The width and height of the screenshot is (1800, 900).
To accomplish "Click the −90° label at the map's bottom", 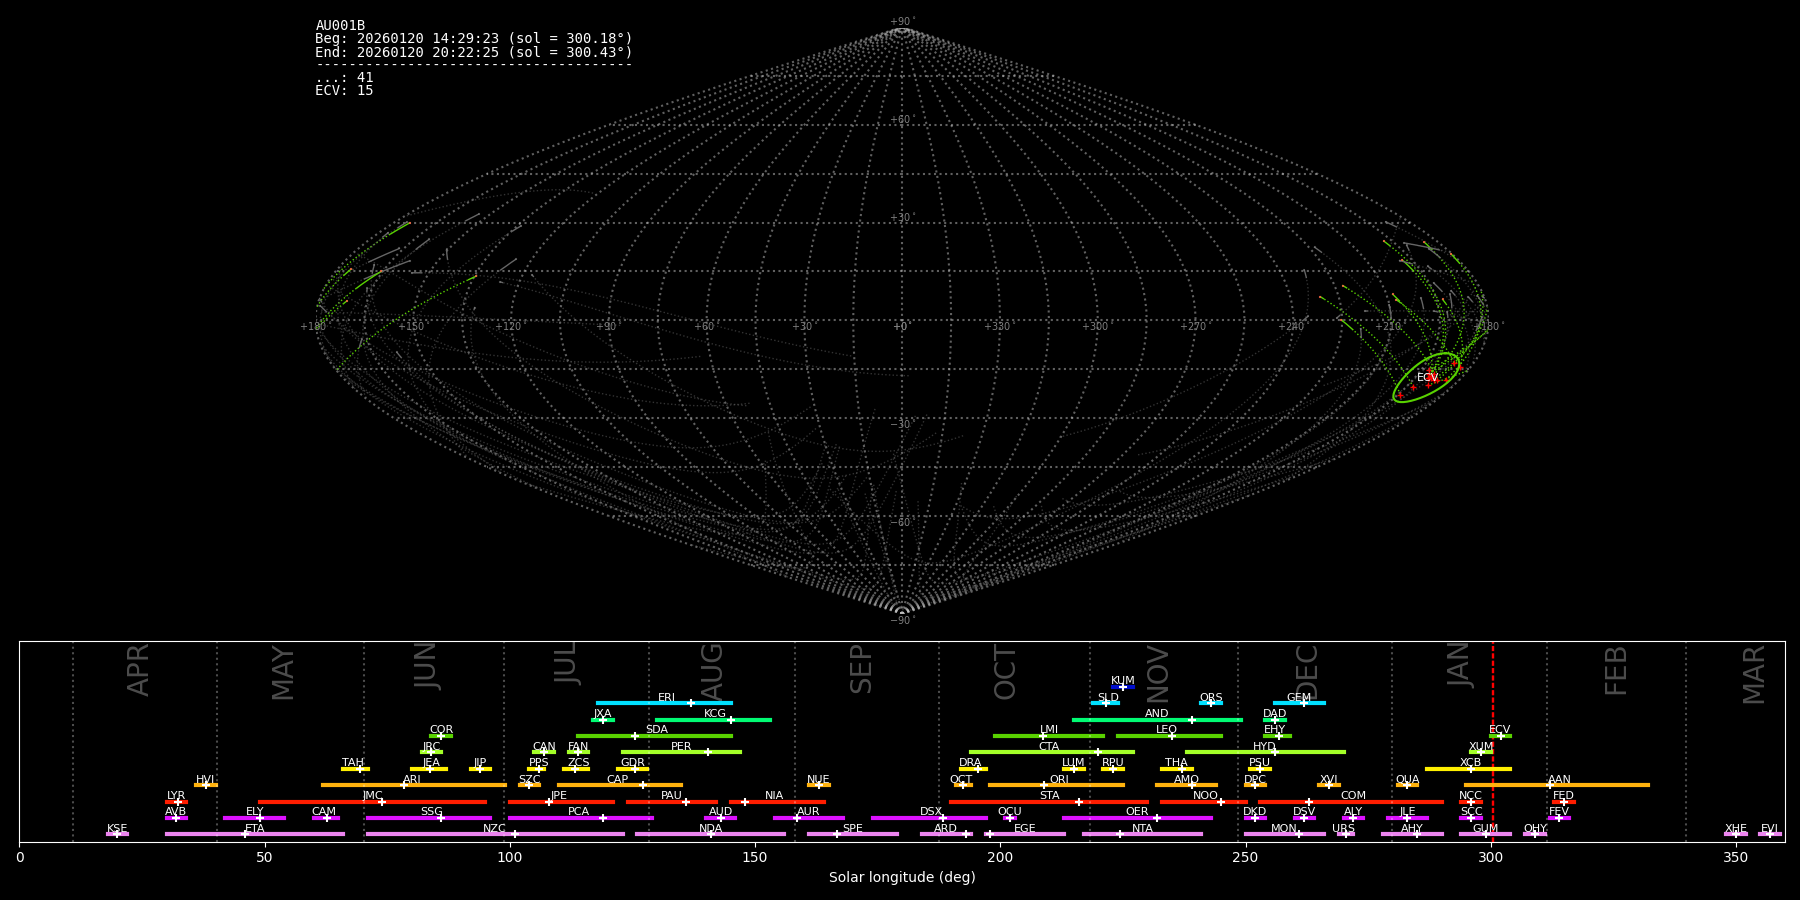I will [x=902, y=620].
